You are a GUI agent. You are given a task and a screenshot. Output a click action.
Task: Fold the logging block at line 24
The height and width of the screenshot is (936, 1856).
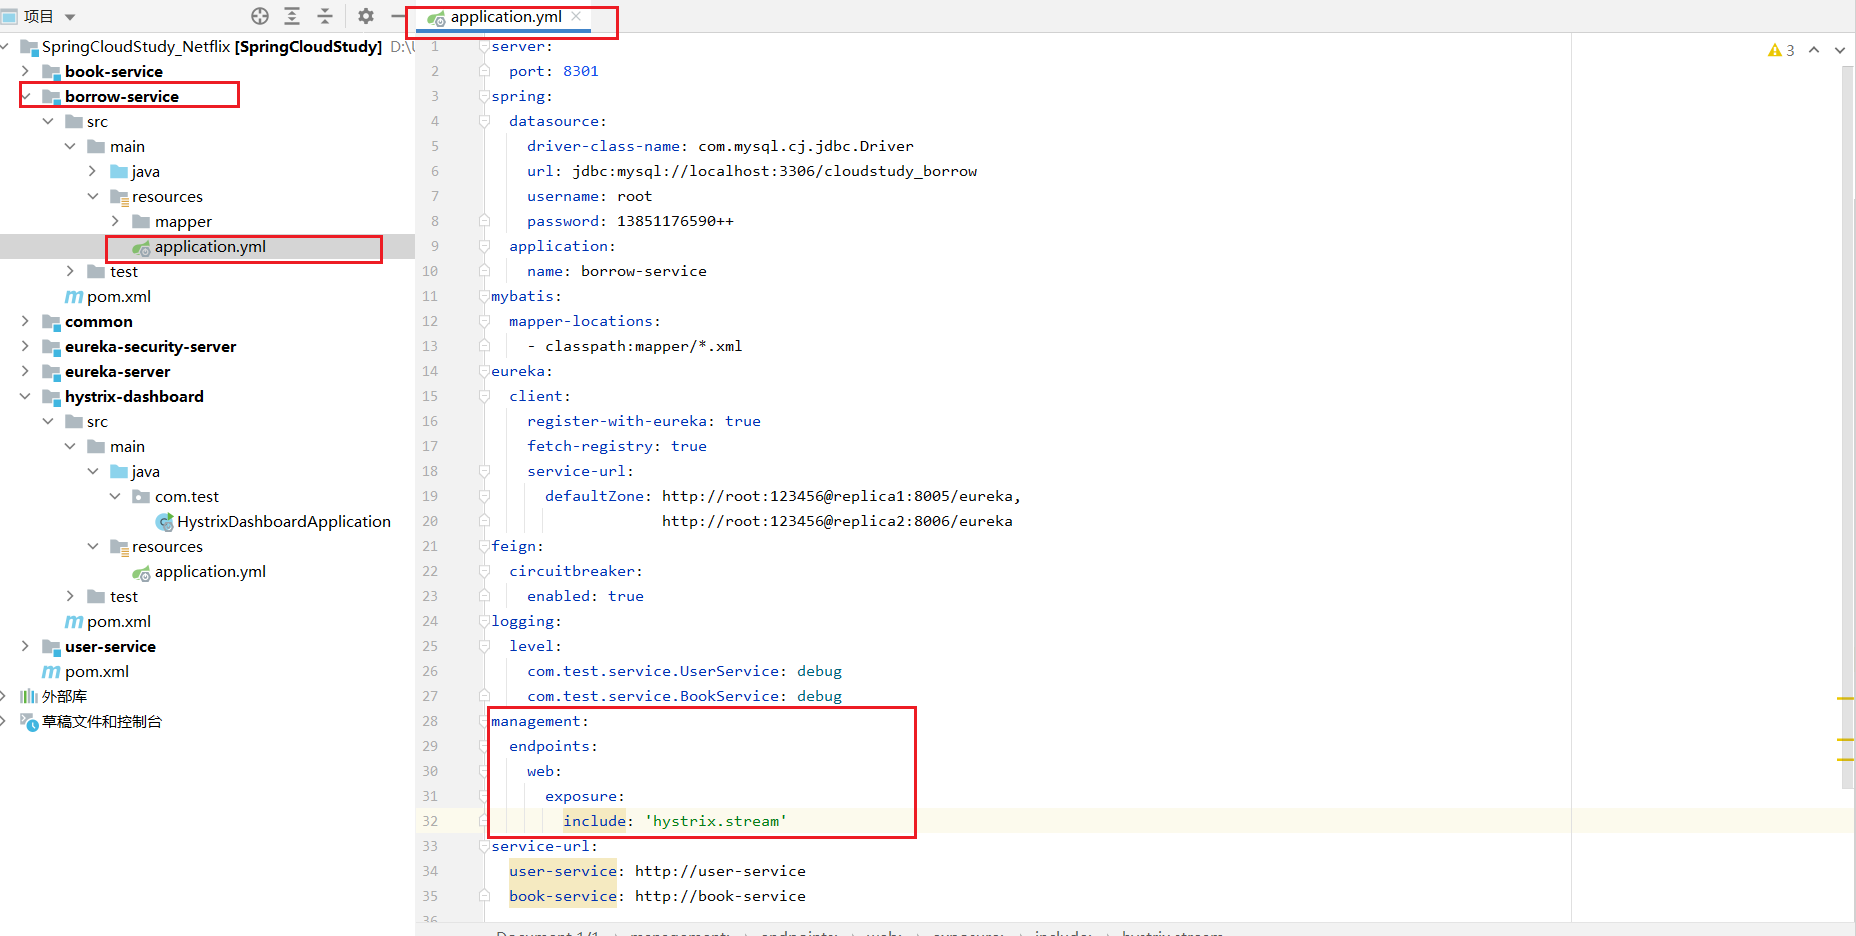[484, 621]
